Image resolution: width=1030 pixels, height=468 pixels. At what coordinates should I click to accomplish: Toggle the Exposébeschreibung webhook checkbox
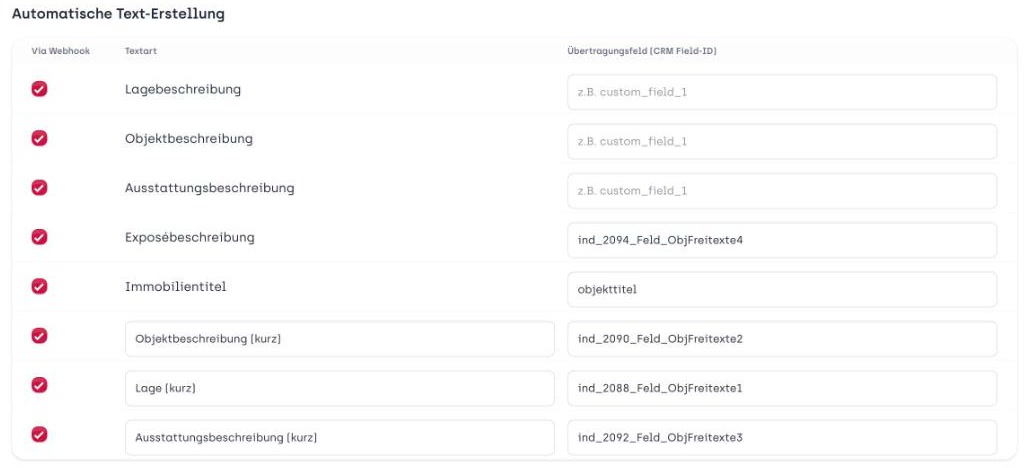coord(39,237)
